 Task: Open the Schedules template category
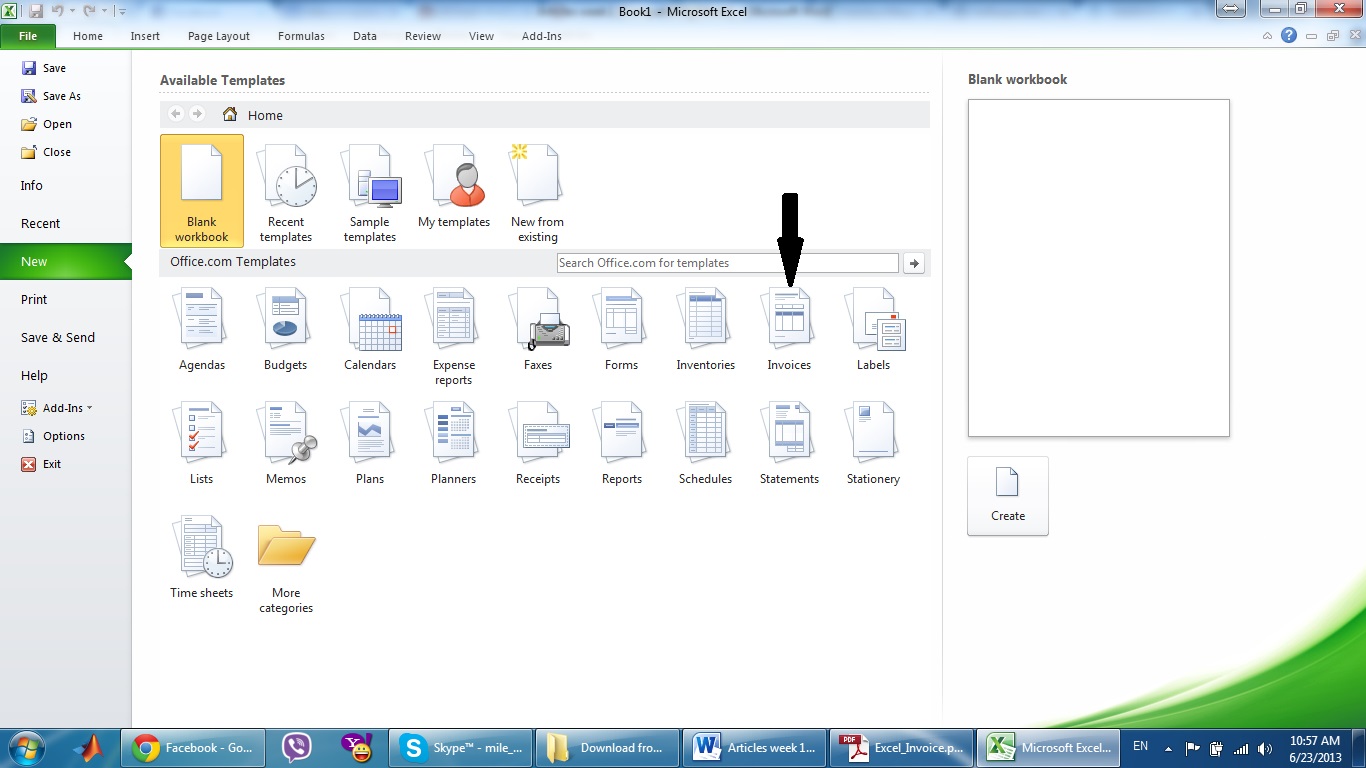pyautogui.click(x=706, y=445)
